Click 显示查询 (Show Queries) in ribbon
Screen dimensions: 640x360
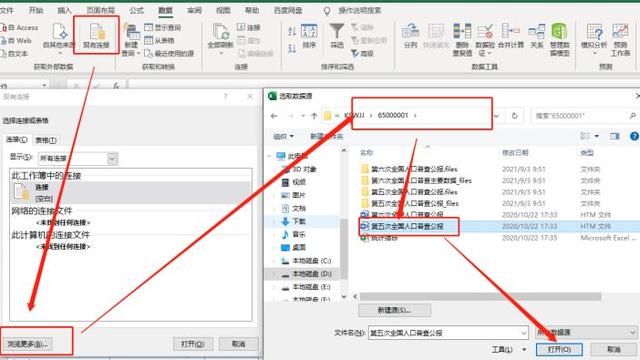tap(163, 27)
